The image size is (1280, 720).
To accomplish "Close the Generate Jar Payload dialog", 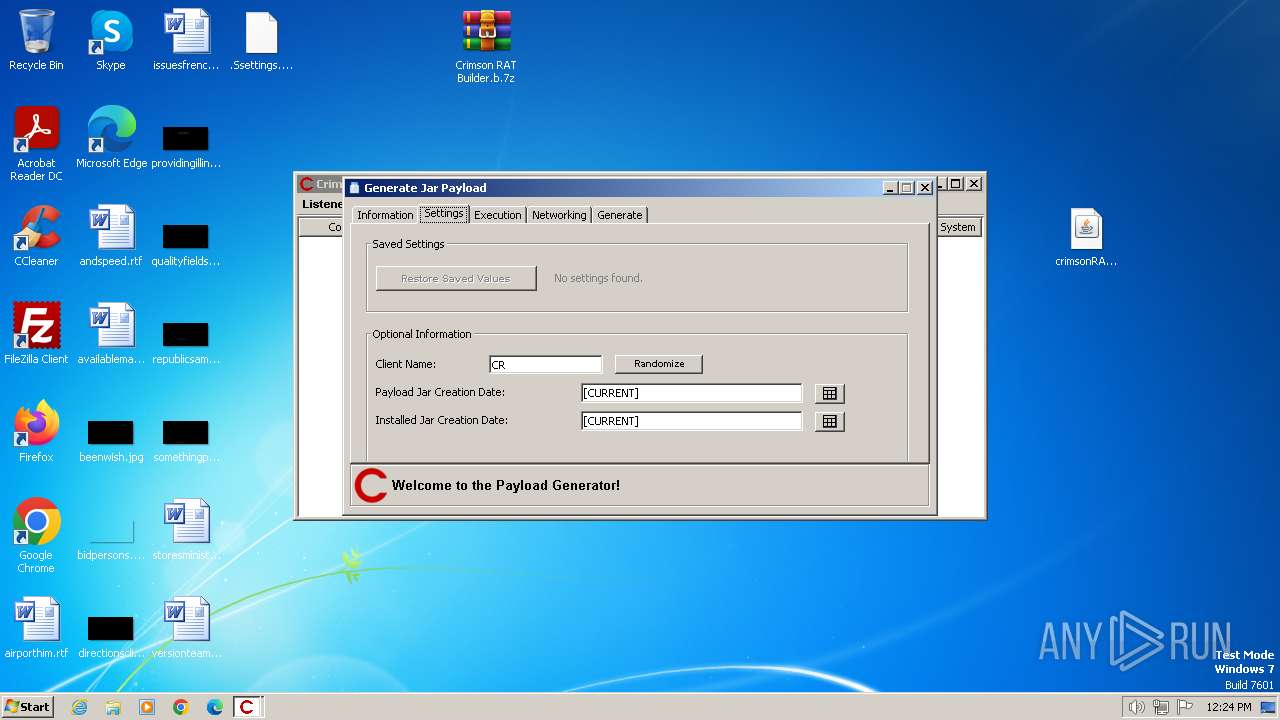I will (x=925, y=187).
